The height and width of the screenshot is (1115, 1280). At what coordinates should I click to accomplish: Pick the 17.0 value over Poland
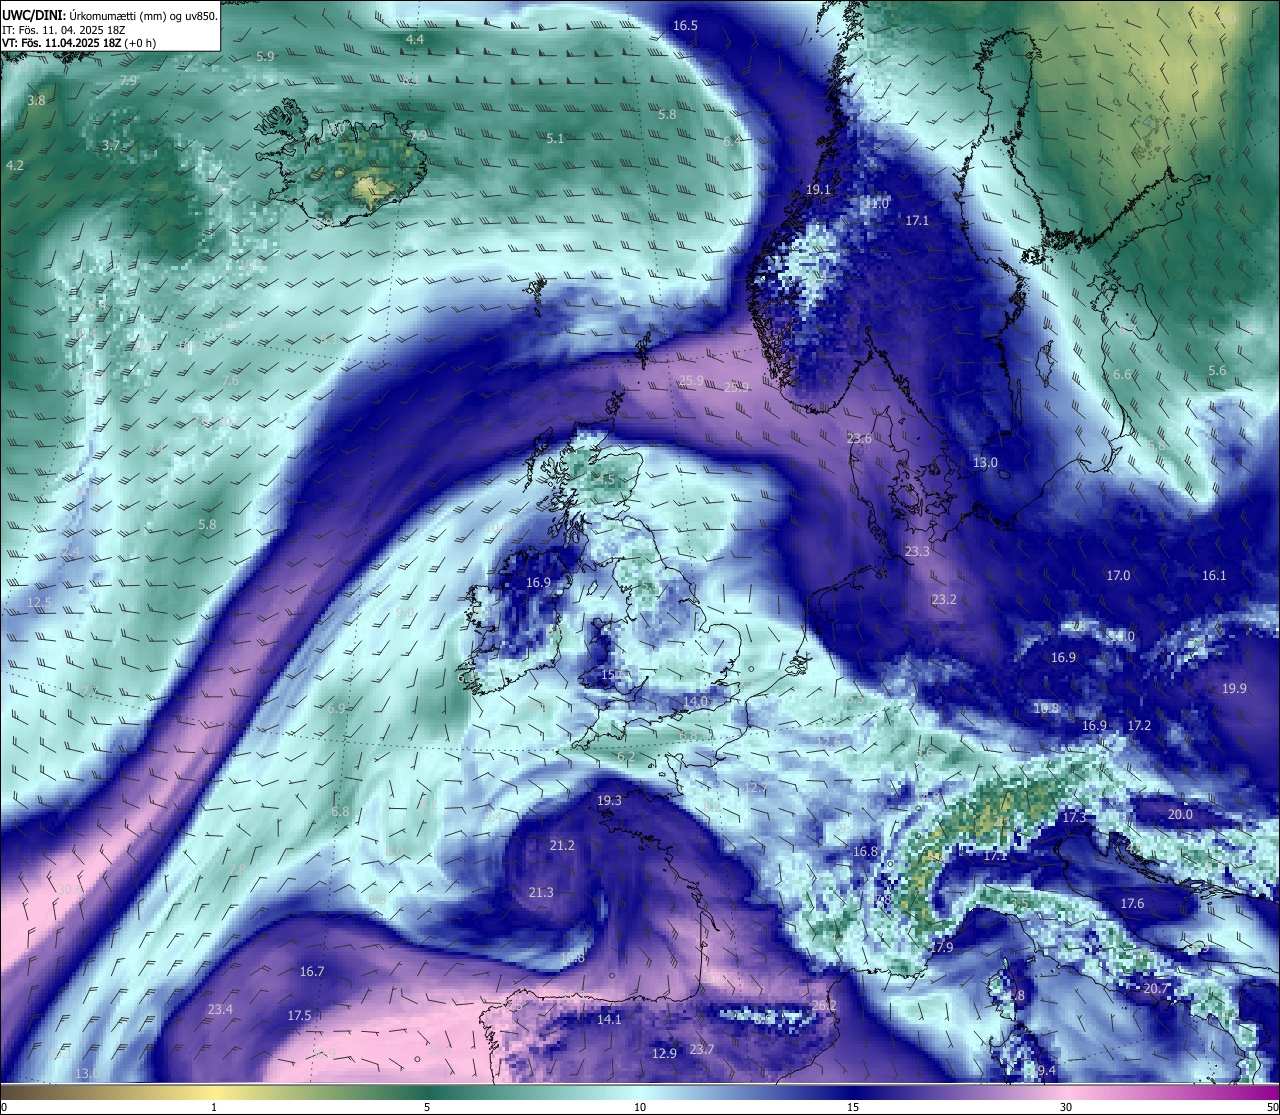pyautogui.click(x=1118, y=576)
